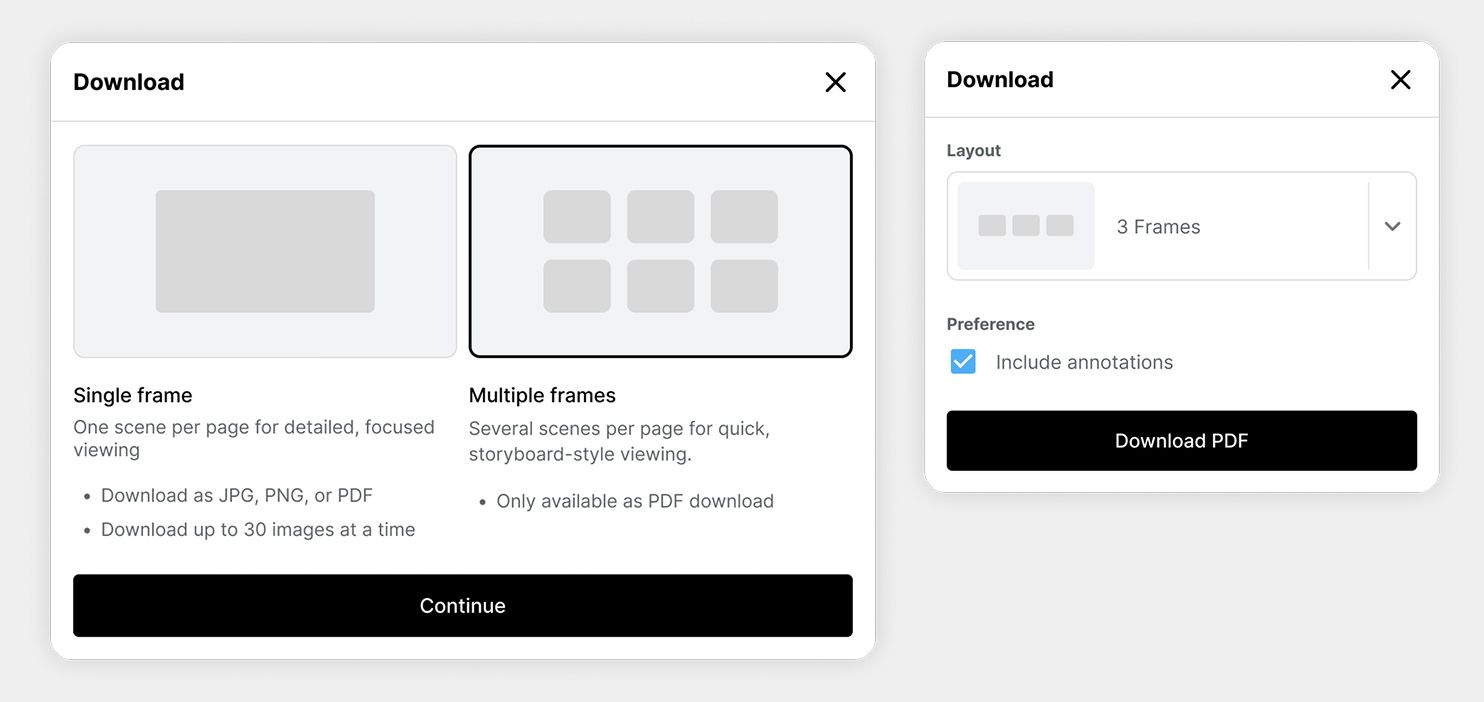Close the left Download dialog

(835, 82)
